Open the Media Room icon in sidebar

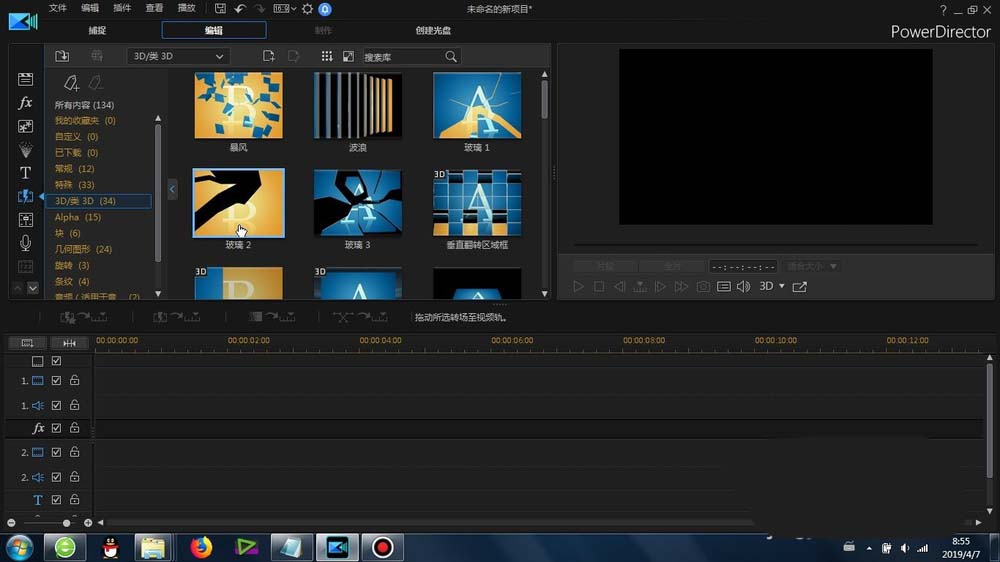point(26,79)
